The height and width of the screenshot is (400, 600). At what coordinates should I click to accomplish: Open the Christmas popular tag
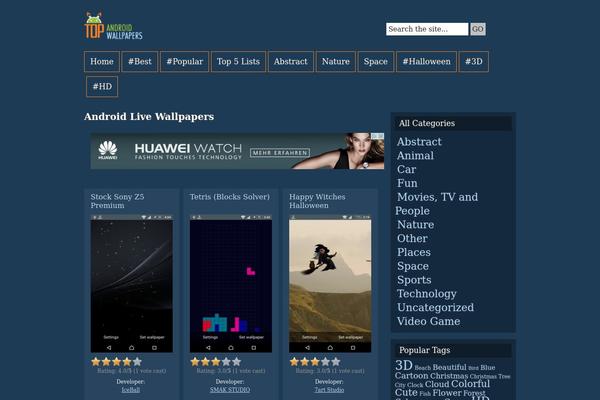[x=449, y=376]
